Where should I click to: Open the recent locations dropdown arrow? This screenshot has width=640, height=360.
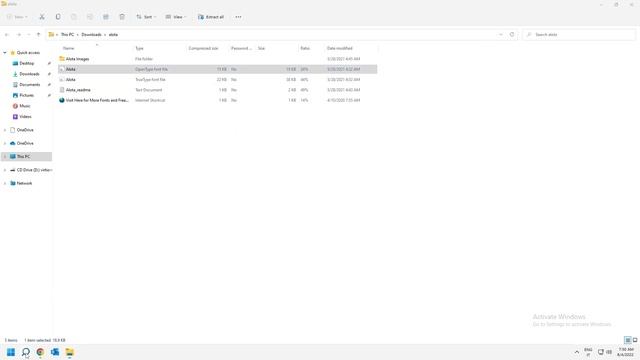[x=29, y=35]
